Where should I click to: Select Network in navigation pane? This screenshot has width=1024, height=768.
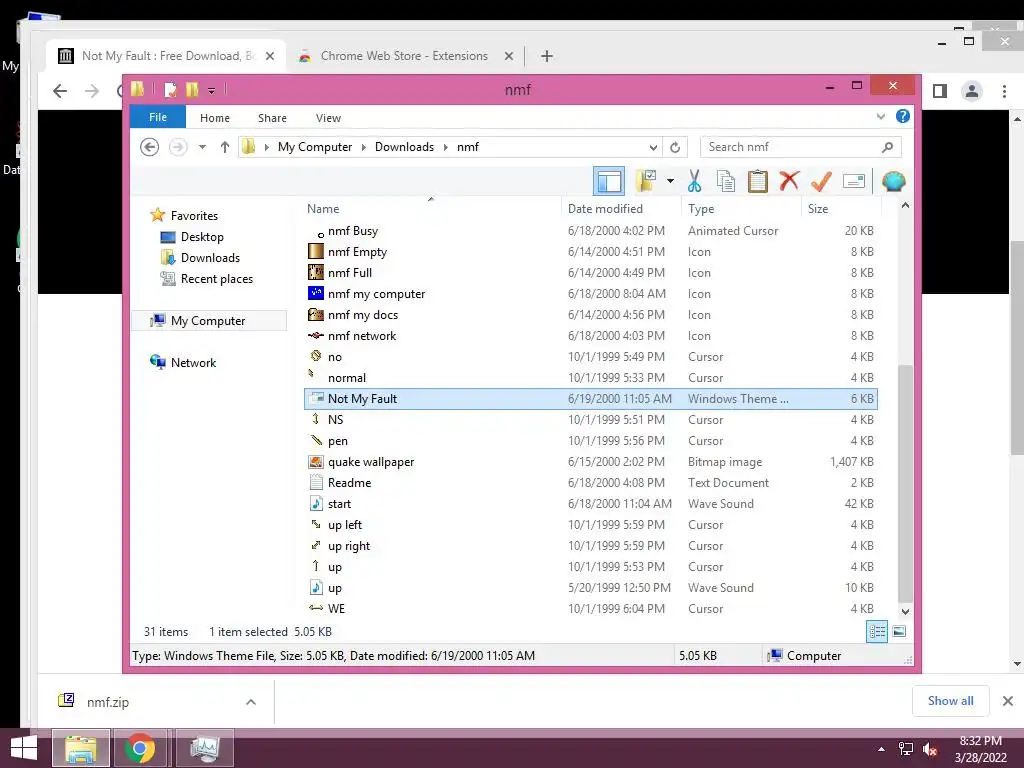(x=193, y=362)
